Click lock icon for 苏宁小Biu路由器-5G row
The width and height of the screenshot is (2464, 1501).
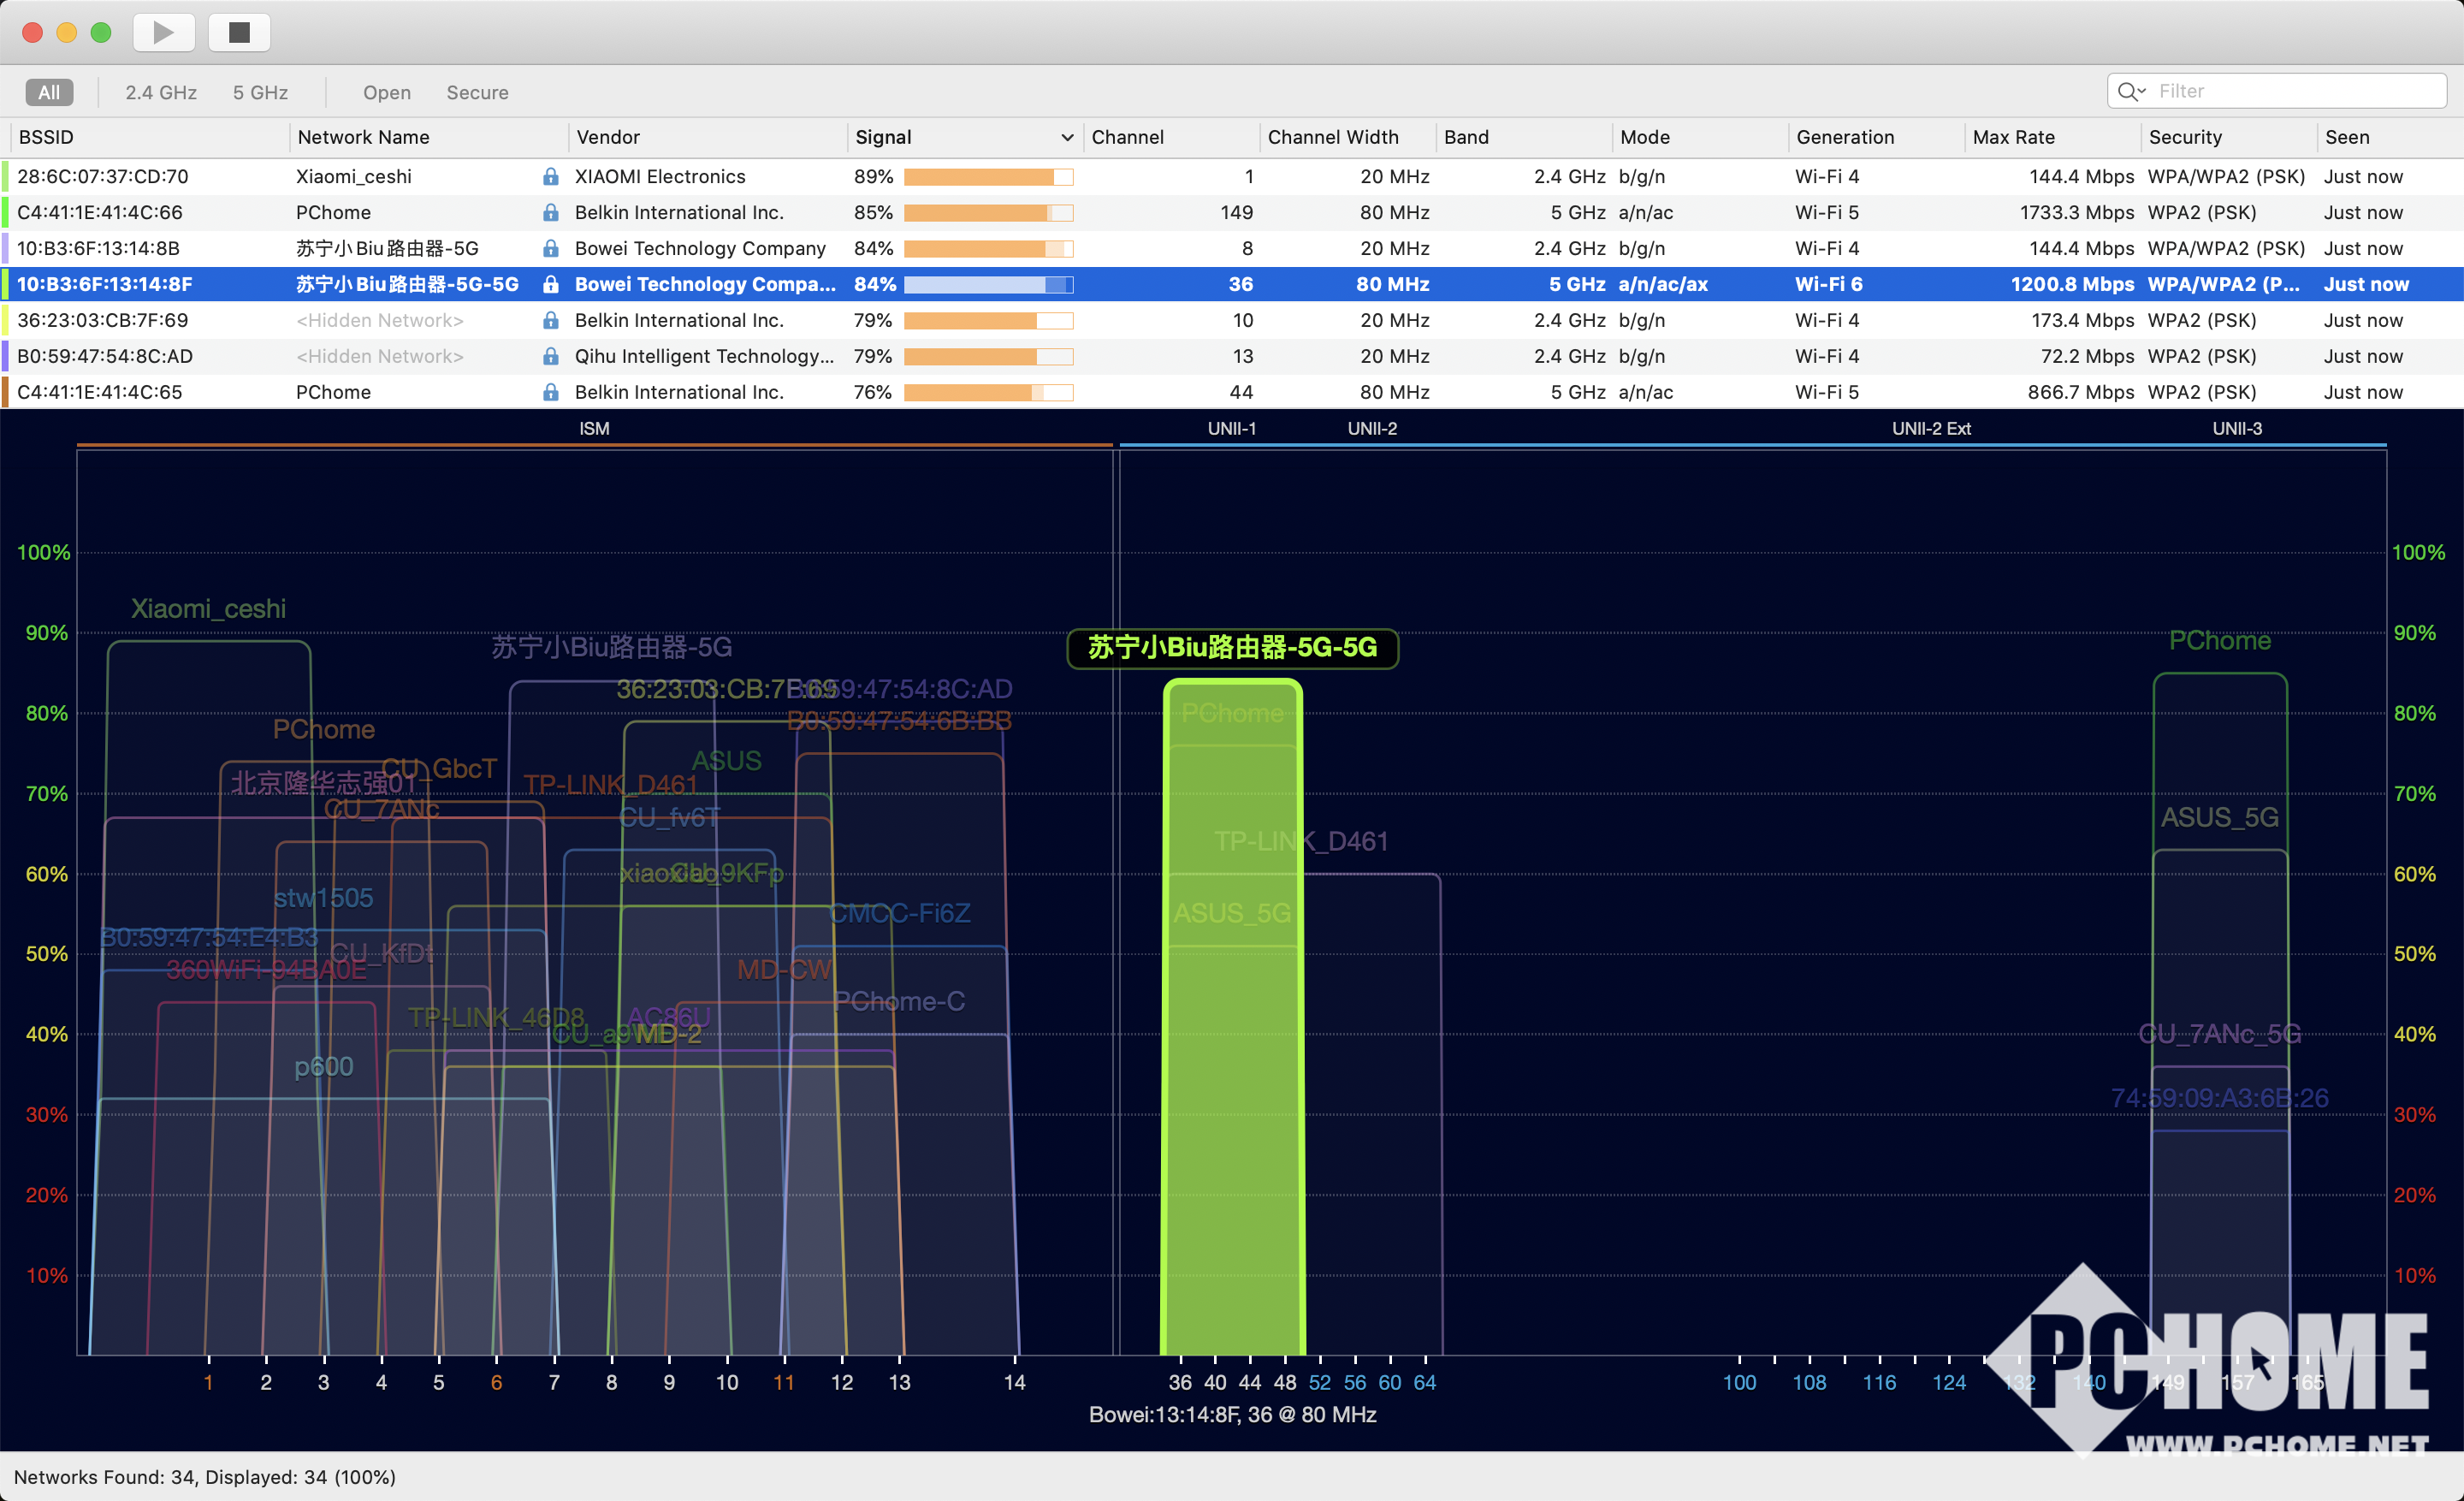click(x=550, y=248)
